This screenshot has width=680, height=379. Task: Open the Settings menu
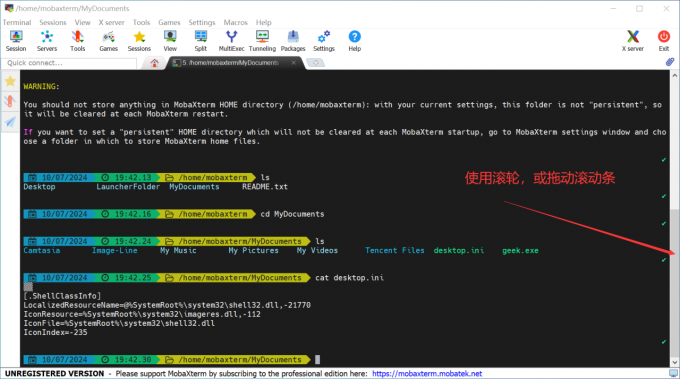[202, 23]
